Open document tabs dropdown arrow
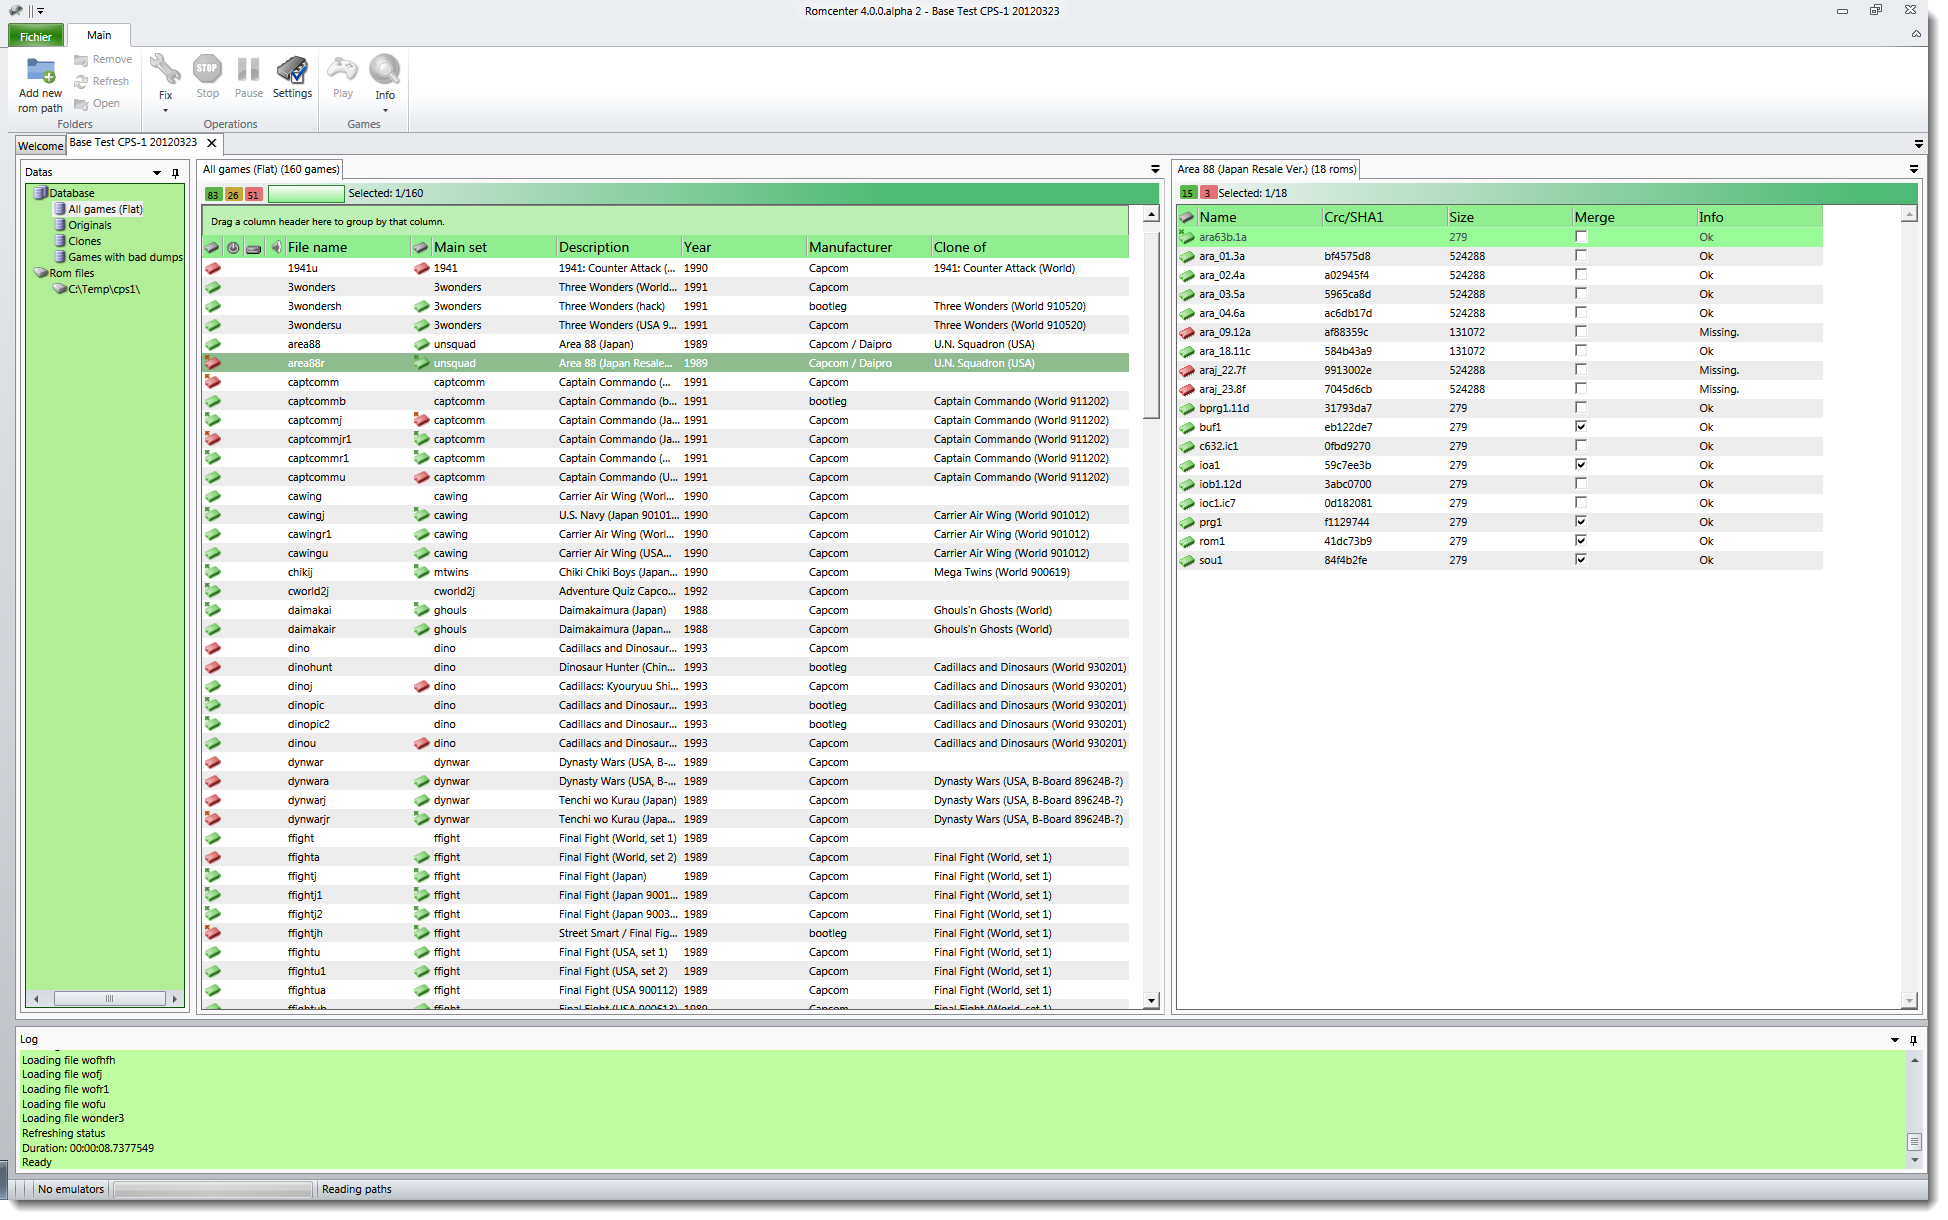Viewport: 1948px width, 1220px height. tap(1919, 144)
